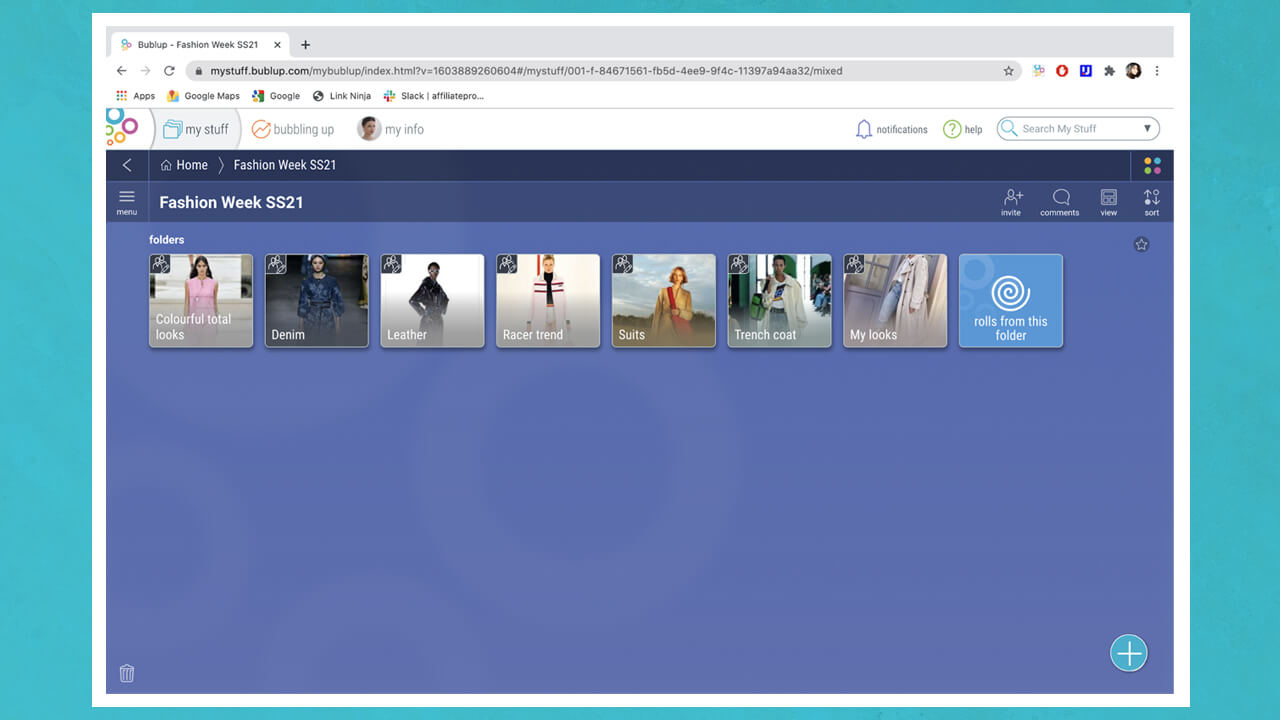Go back using the breadcrumb back arrow
This screenshot has height=720, width=1280.
click(x=127, y=165)
